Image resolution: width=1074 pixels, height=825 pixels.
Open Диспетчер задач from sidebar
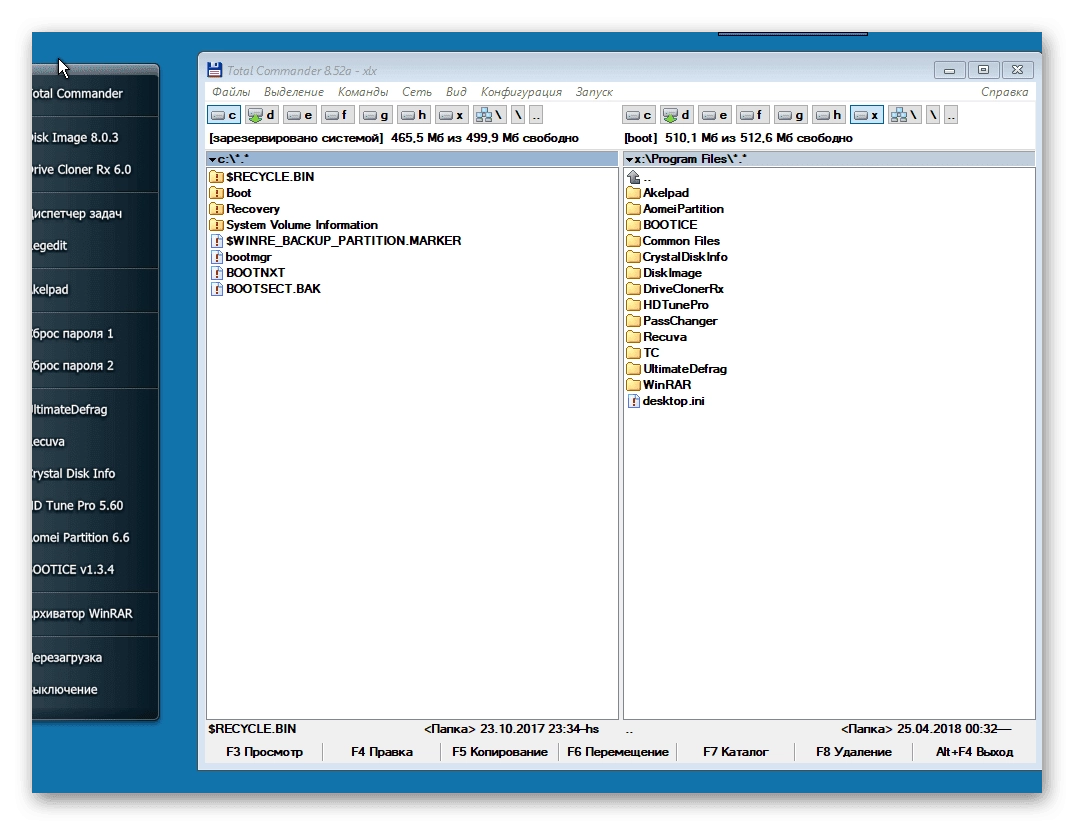[x=78, y=214]
